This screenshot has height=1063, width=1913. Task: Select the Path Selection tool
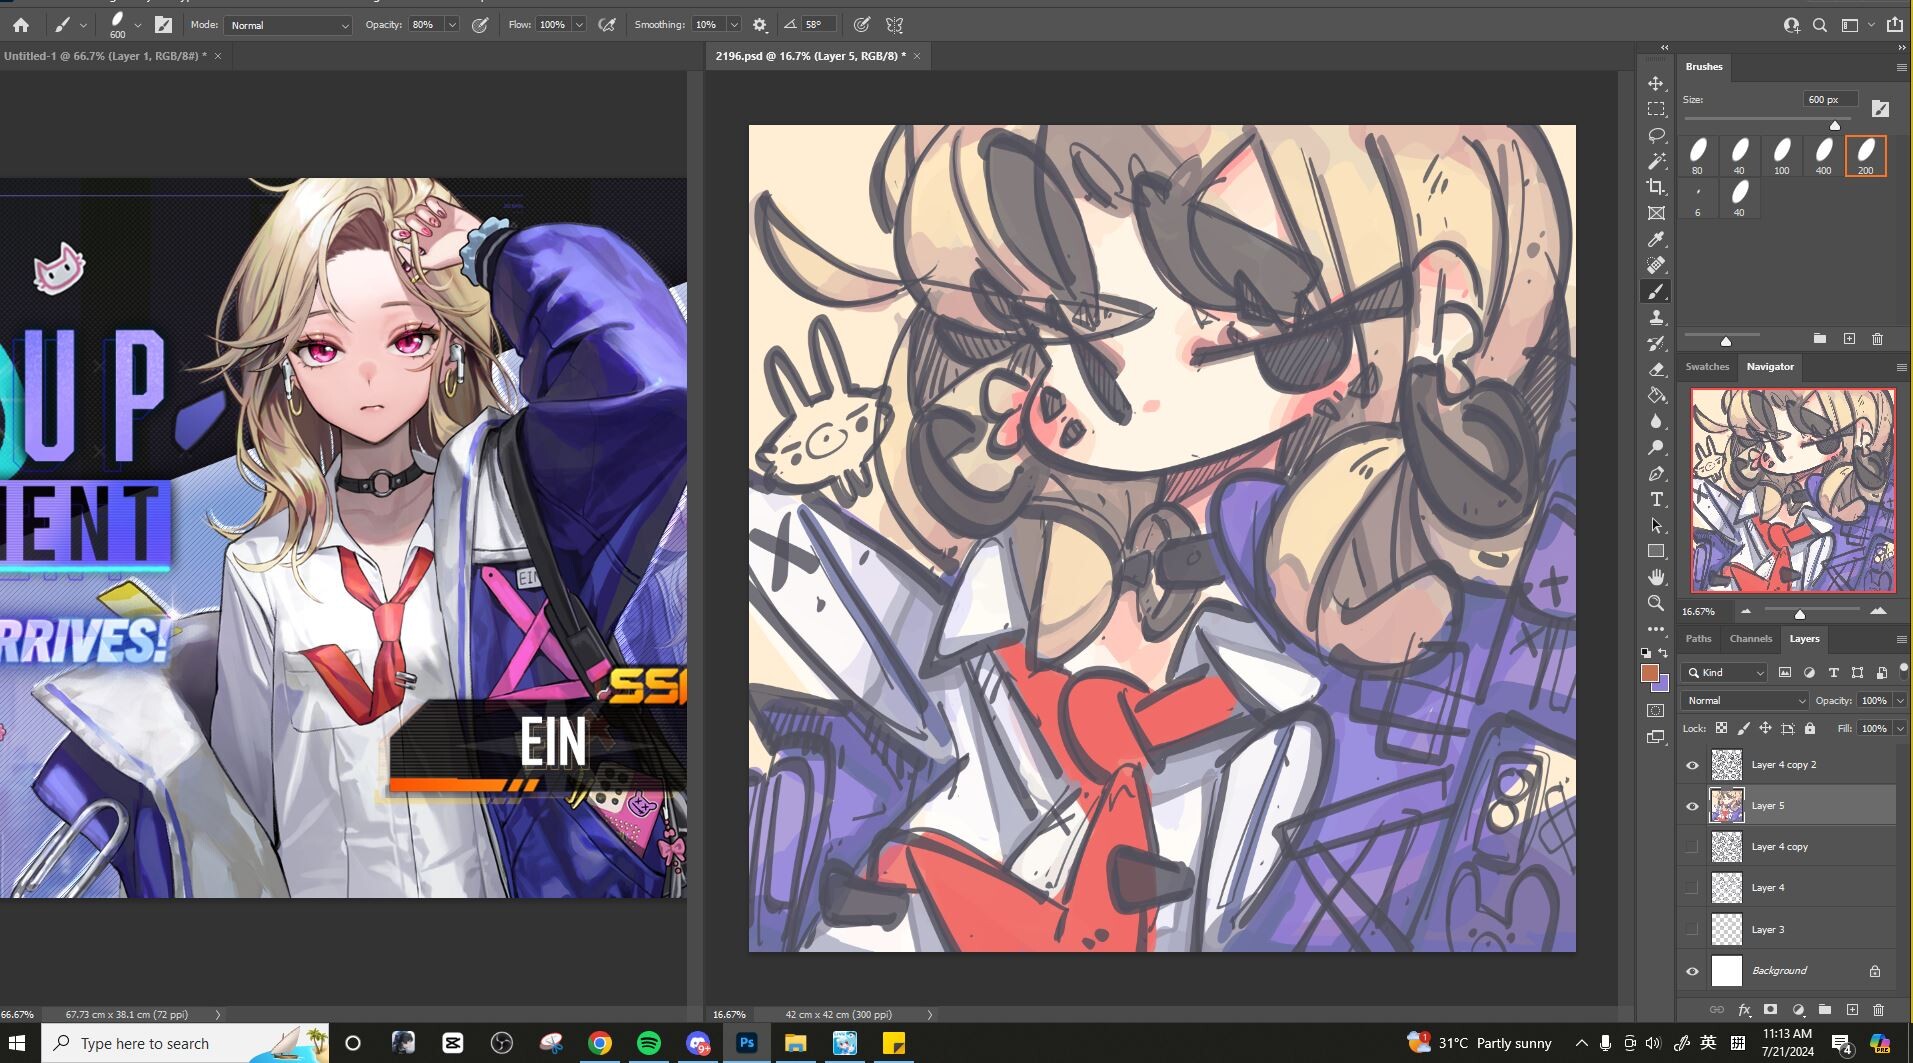(1656, 525)
